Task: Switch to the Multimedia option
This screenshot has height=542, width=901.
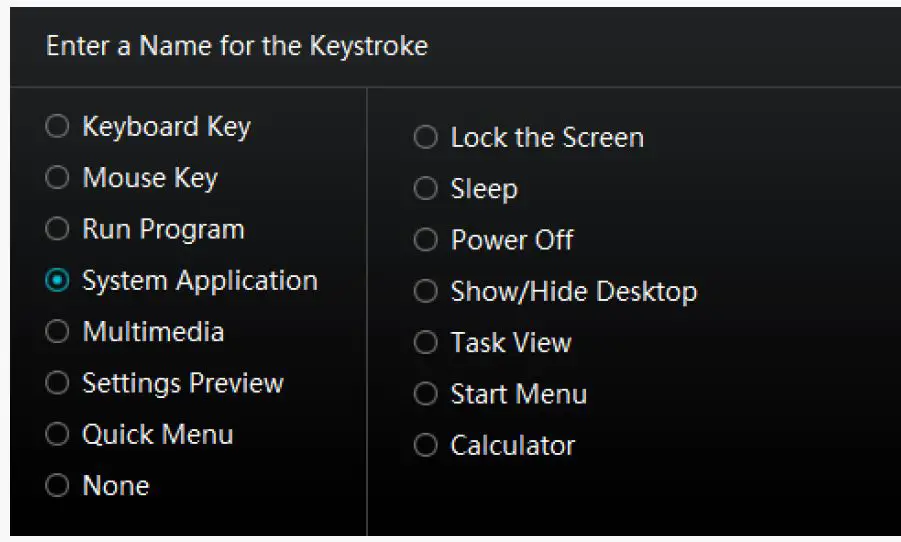Action: click(x=58, y=332)
